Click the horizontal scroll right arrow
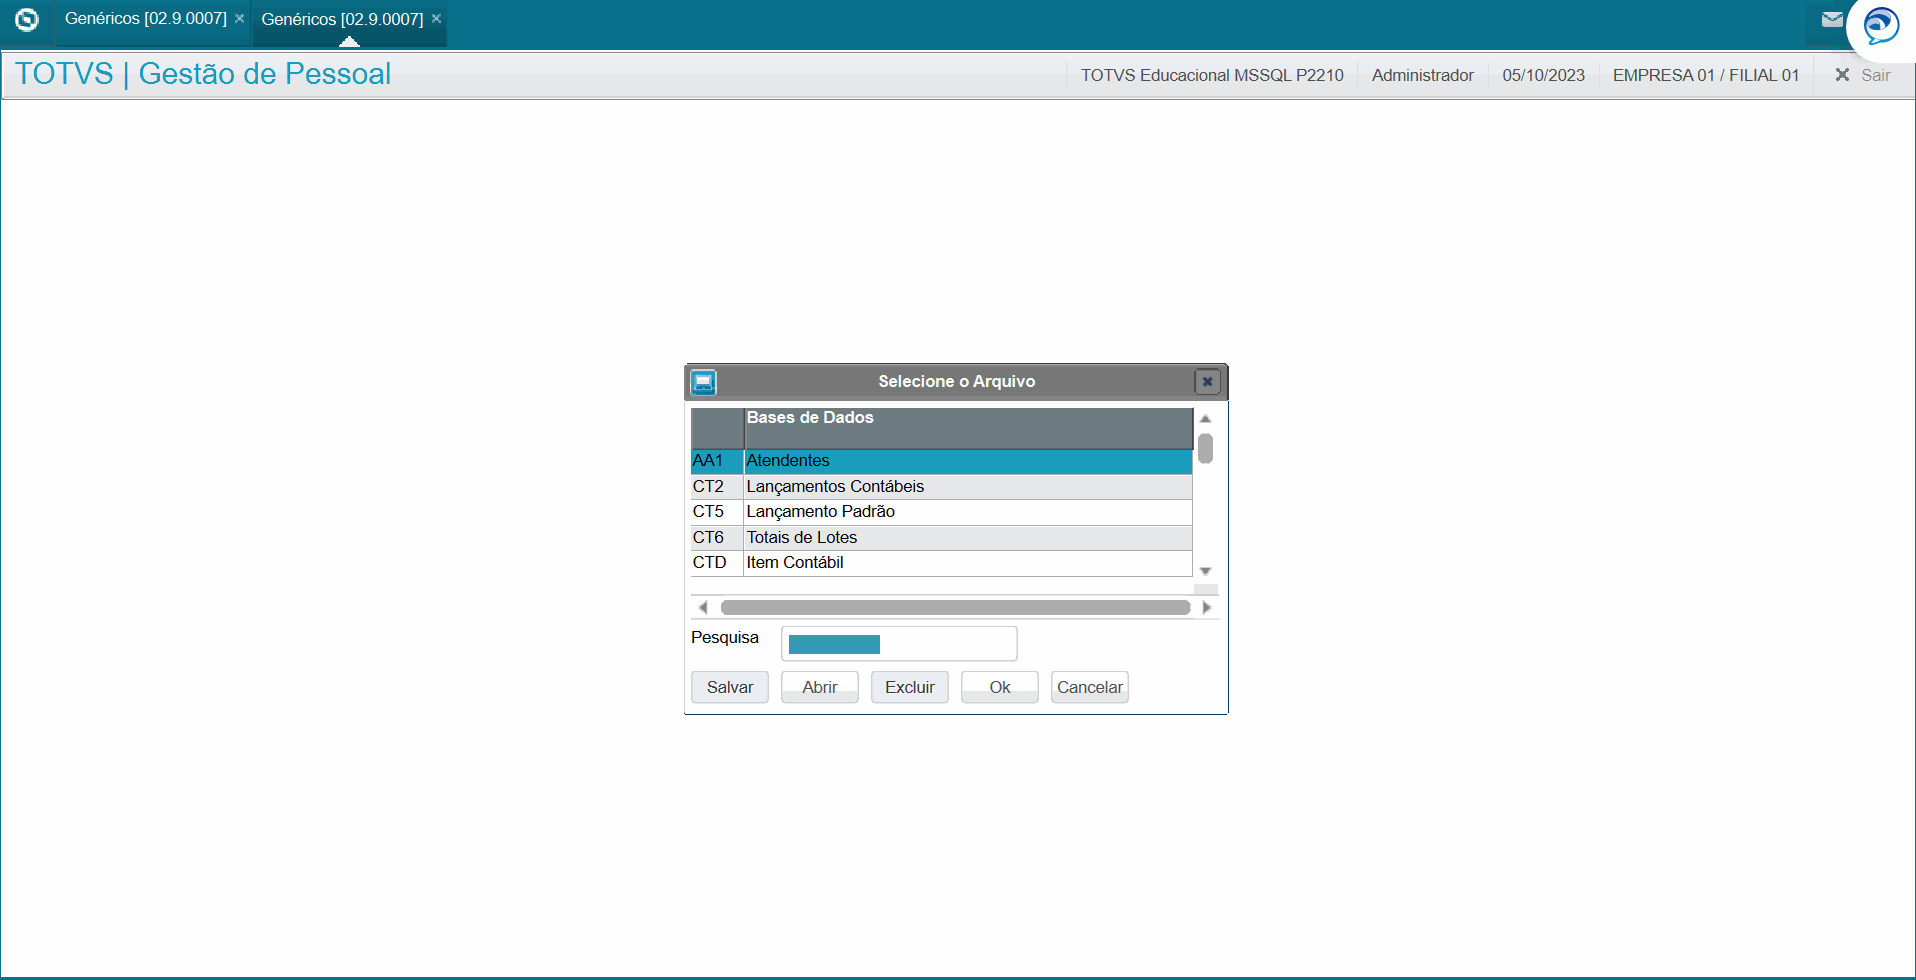This screenshot has height=980, width=1916. click(x=1207, y=607)
